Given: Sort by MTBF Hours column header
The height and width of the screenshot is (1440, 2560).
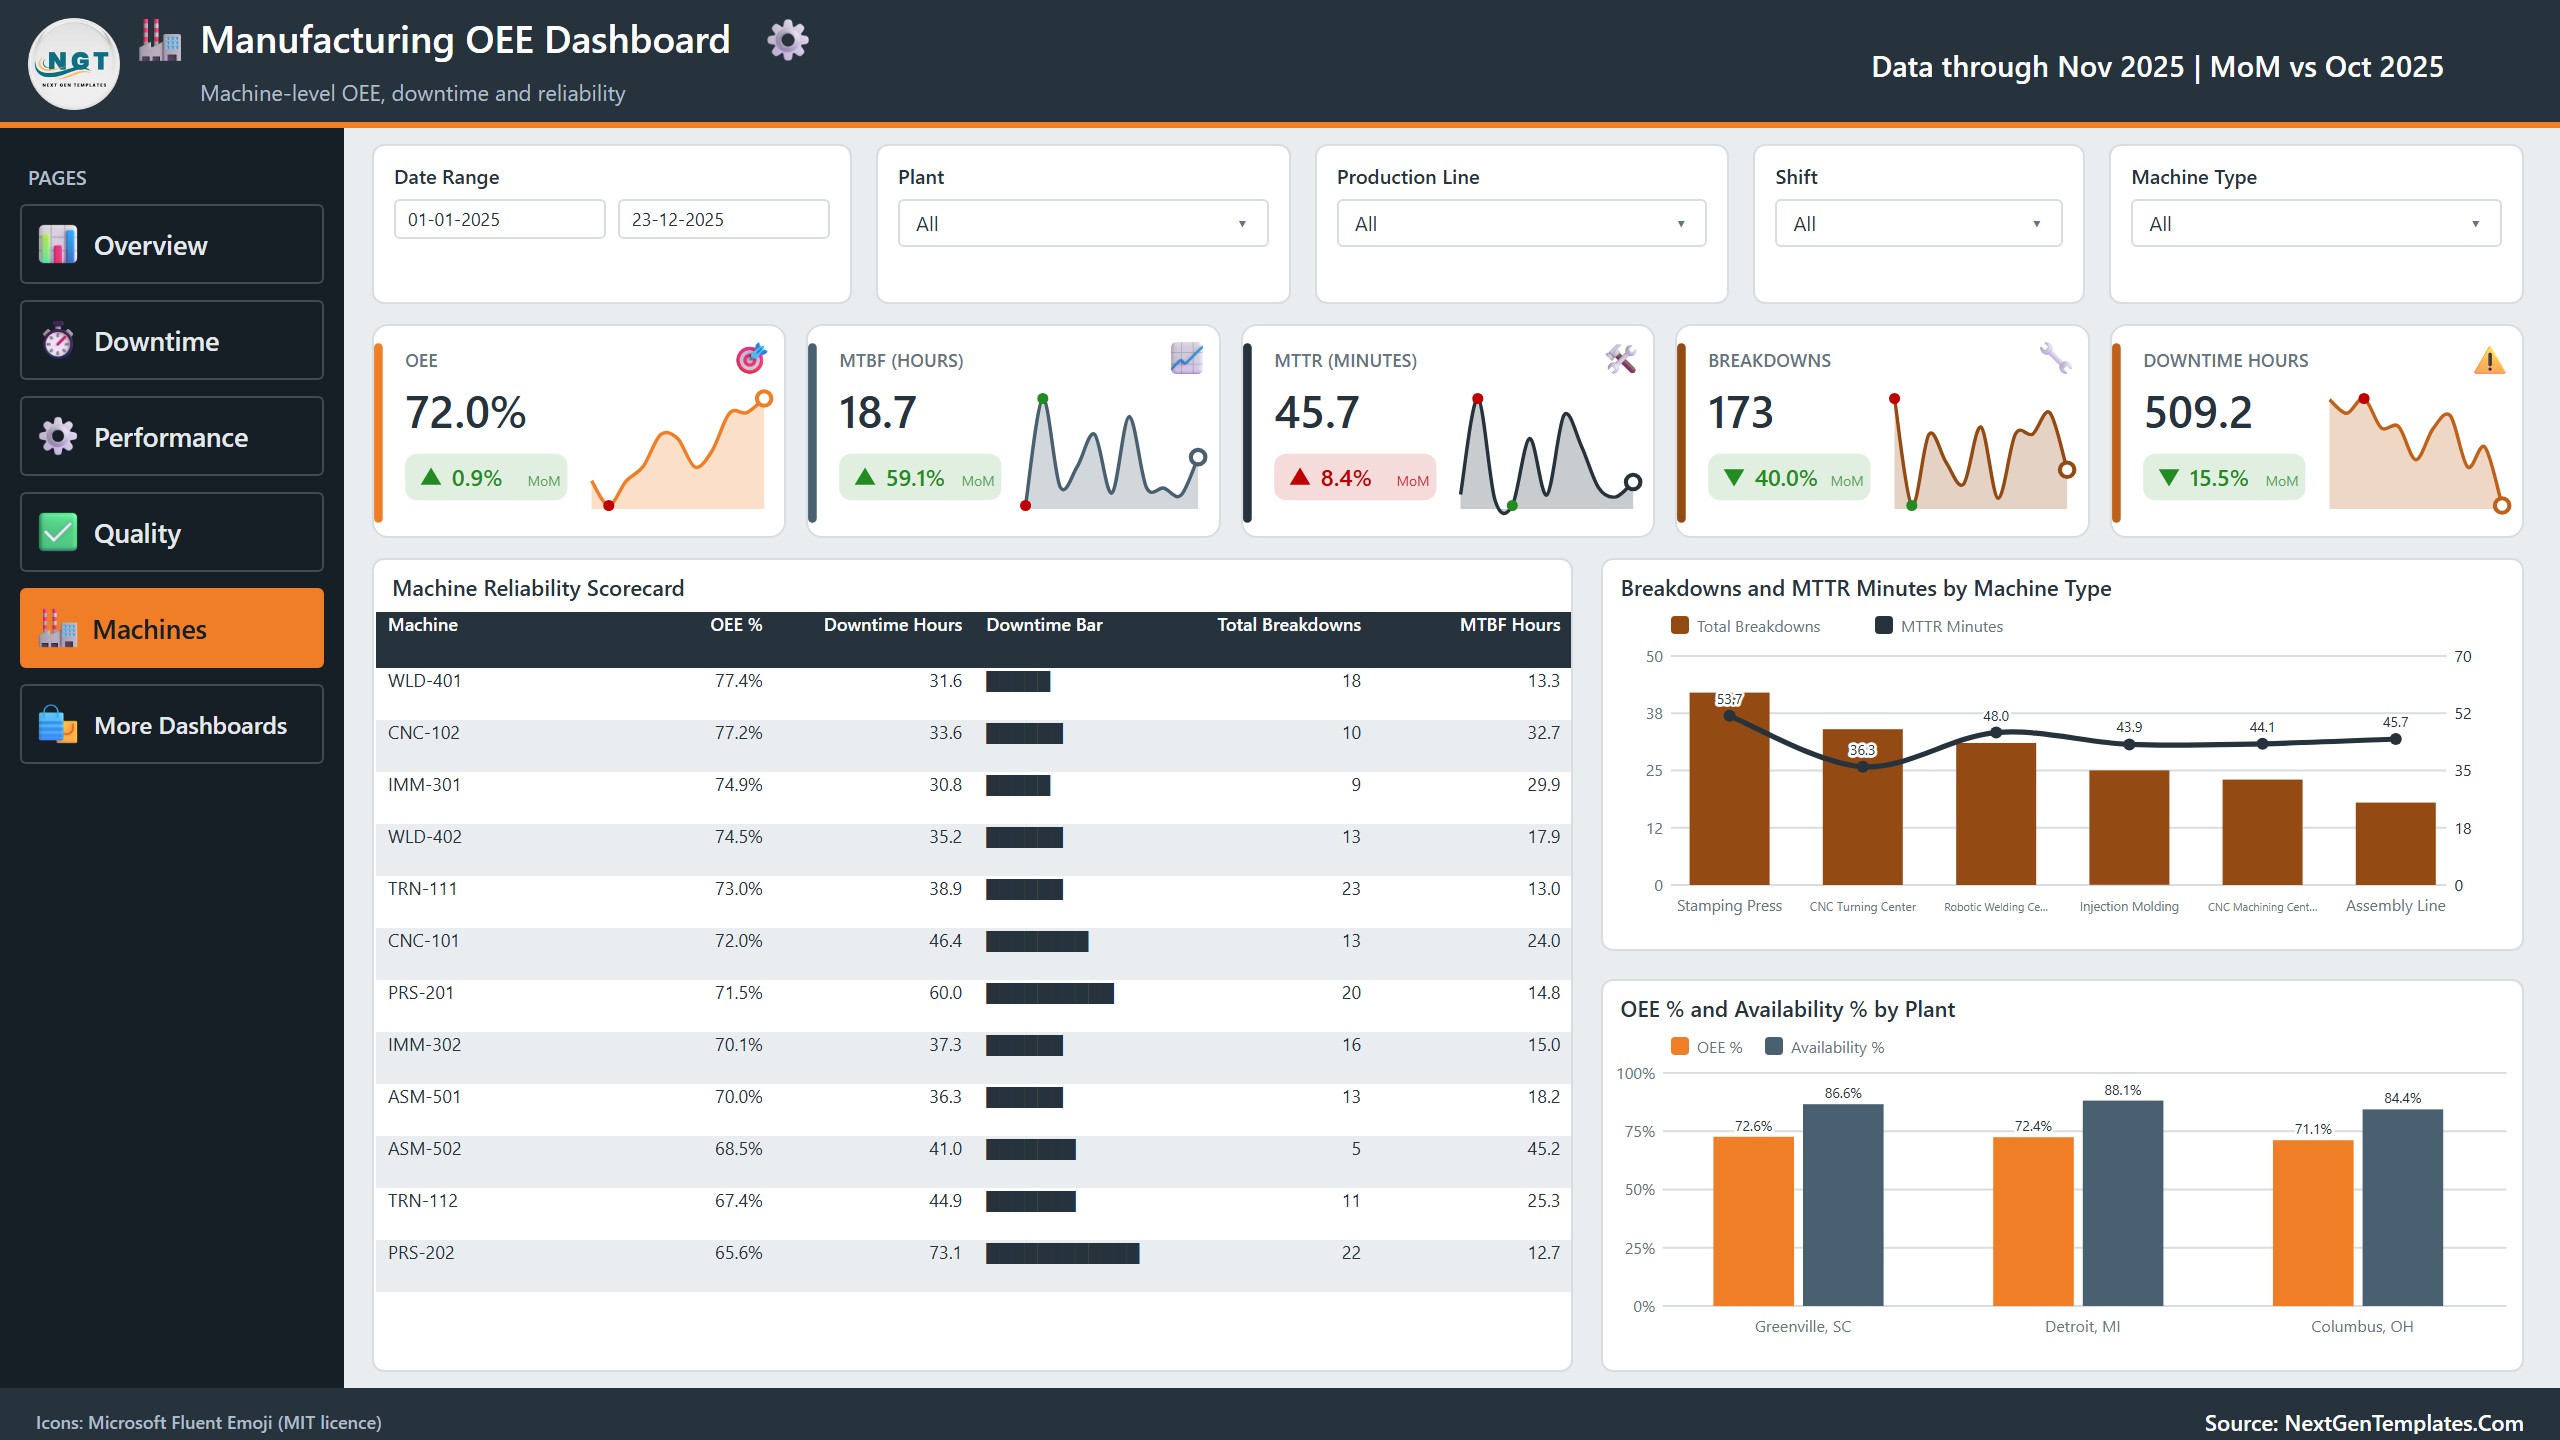Looking at the screenshot, I should click(x=1510, y=625).
